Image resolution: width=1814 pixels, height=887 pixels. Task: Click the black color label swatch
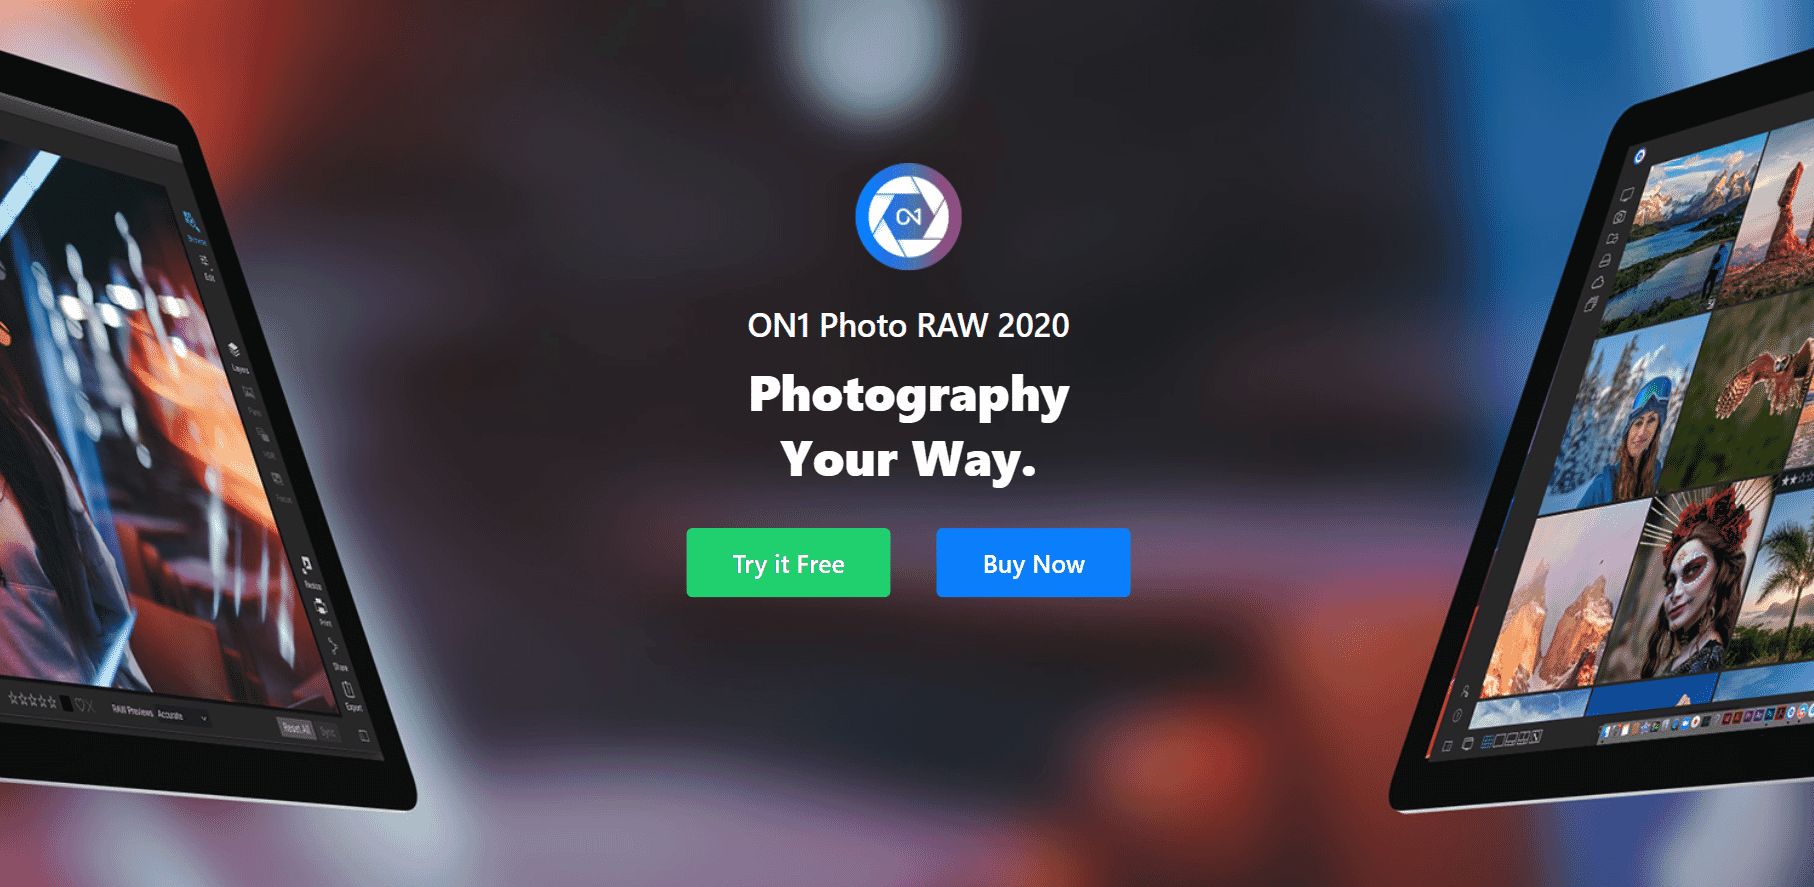coord(66,704)
